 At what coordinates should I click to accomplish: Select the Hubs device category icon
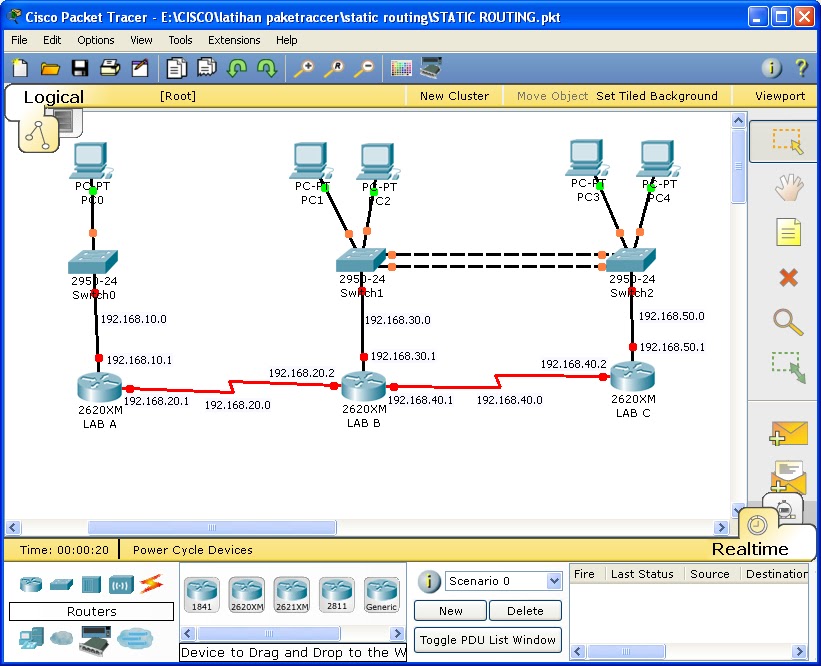[91, 584]
